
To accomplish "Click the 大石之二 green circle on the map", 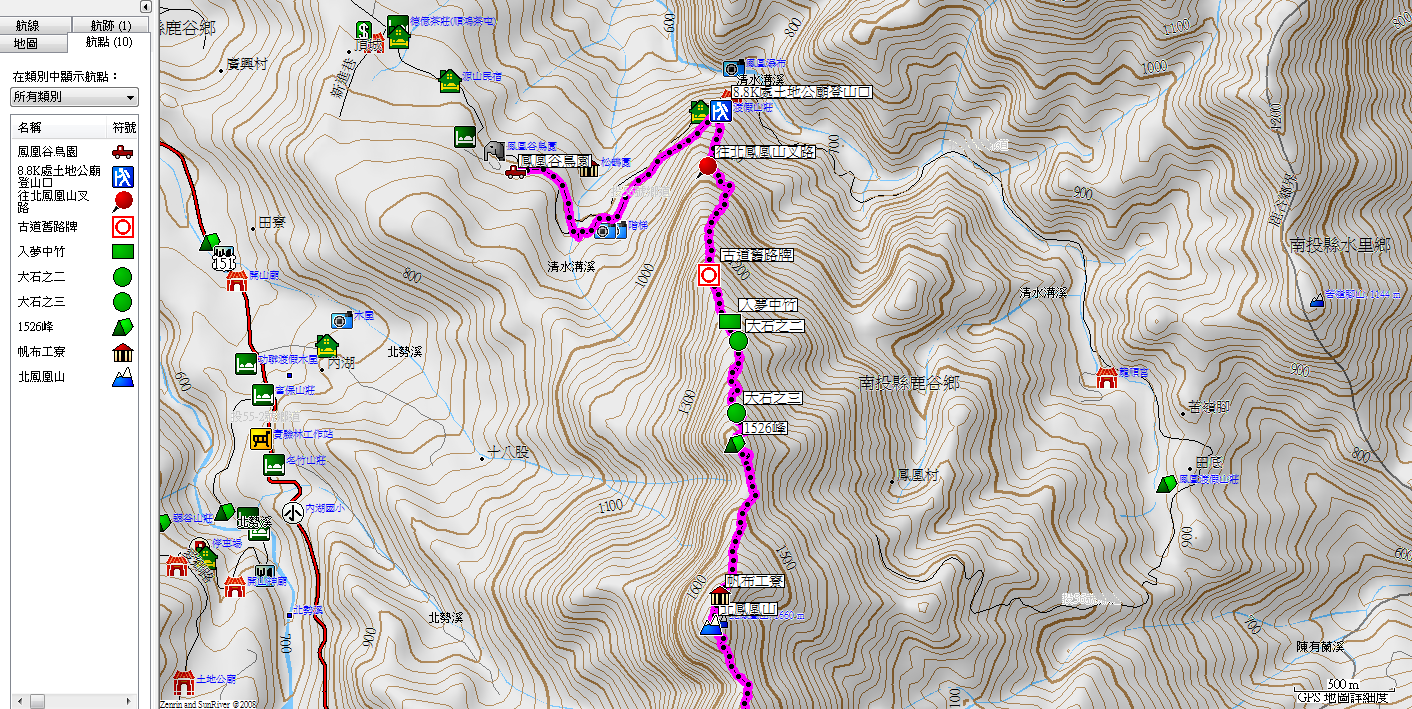I will point(739,342).
